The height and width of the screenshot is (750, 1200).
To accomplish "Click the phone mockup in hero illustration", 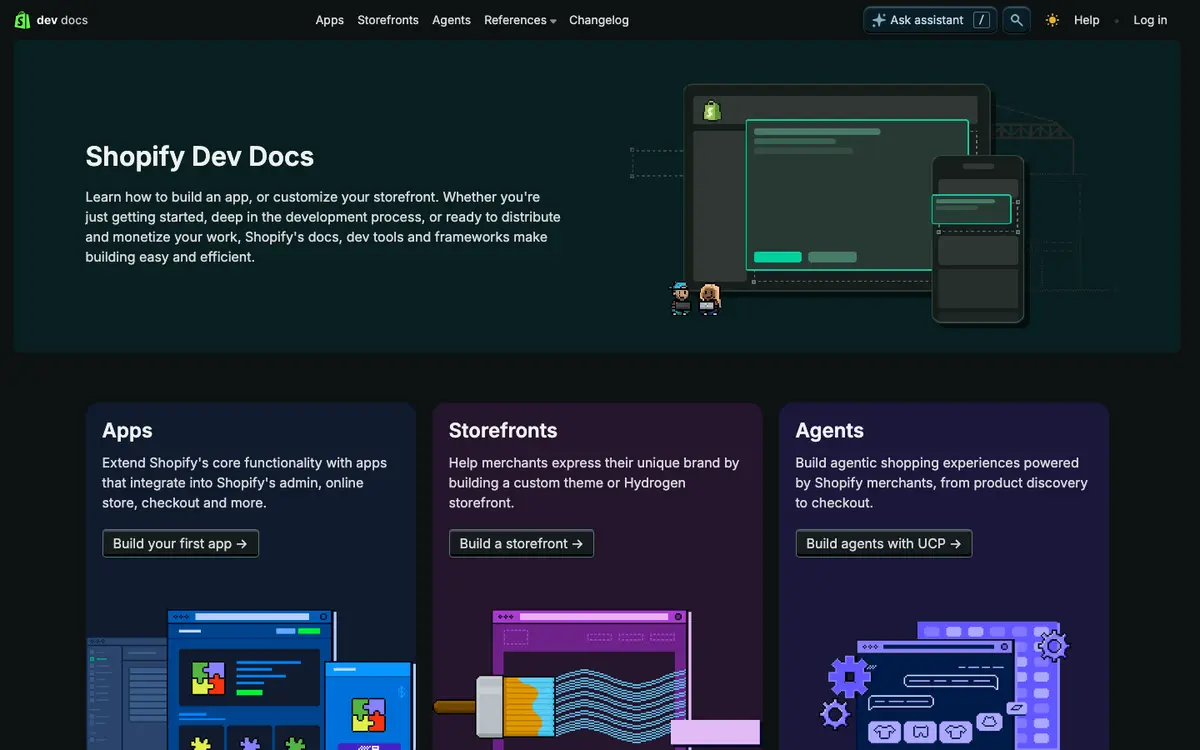I will click(x=978, y=240).
